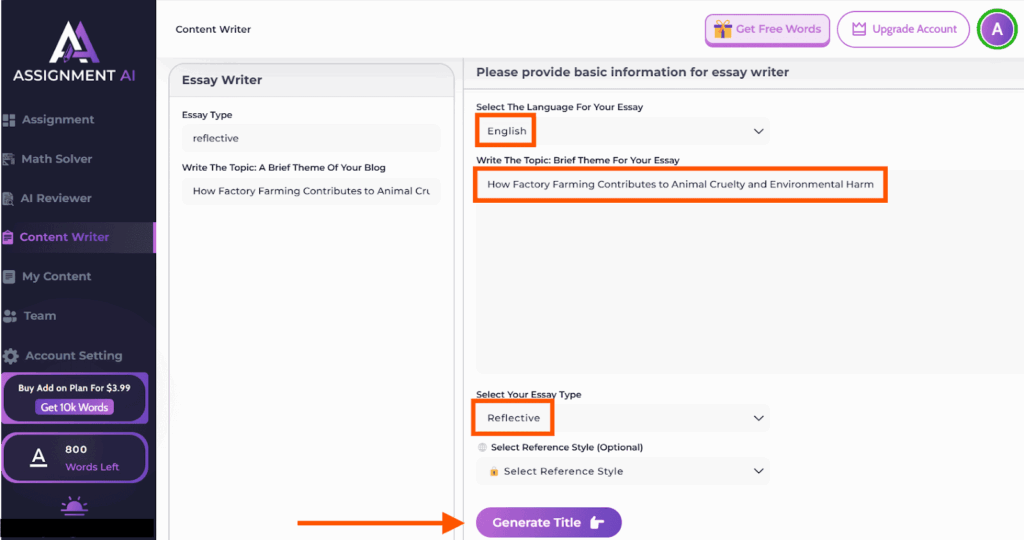The height and width of the screenshot is (540, 1024).
Task: Click the Generate Title button
Action: click(x=549, y=522)
